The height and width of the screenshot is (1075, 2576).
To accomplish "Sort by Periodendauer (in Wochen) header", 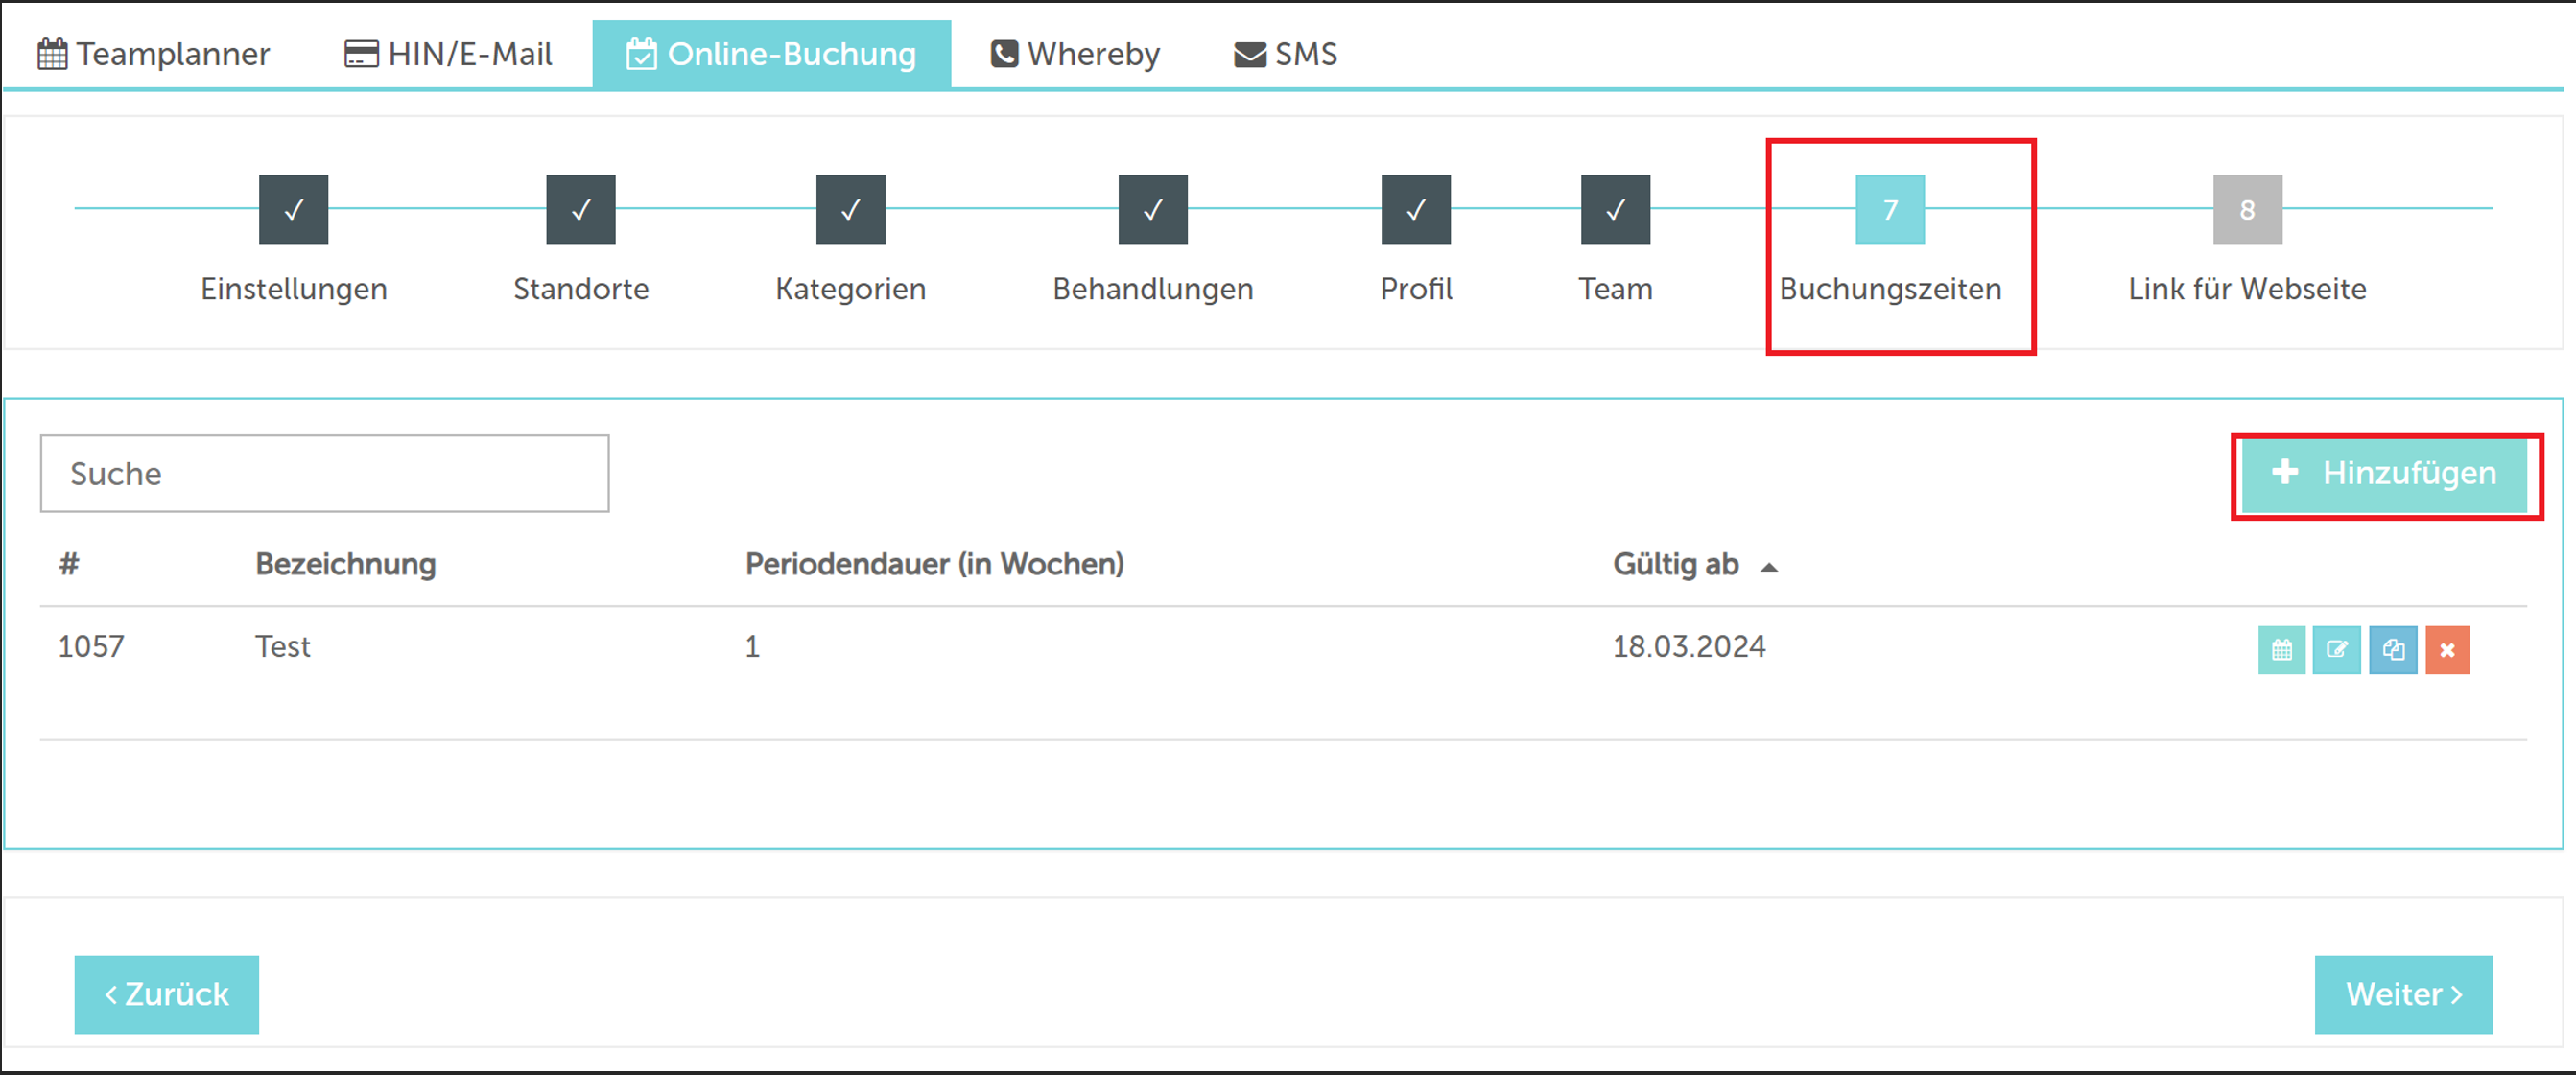I will (x=934, y=564).
